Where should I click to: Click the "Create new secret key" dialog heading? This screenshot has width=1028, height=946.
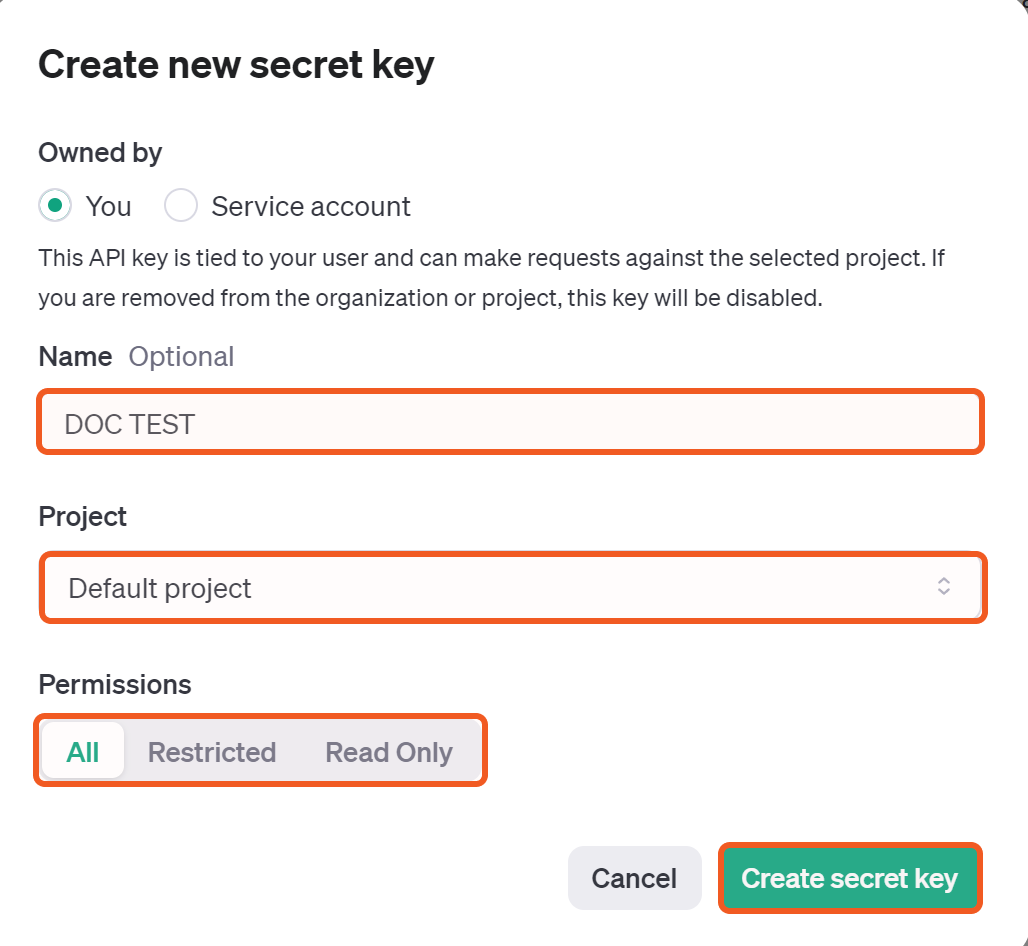[236, 65]
